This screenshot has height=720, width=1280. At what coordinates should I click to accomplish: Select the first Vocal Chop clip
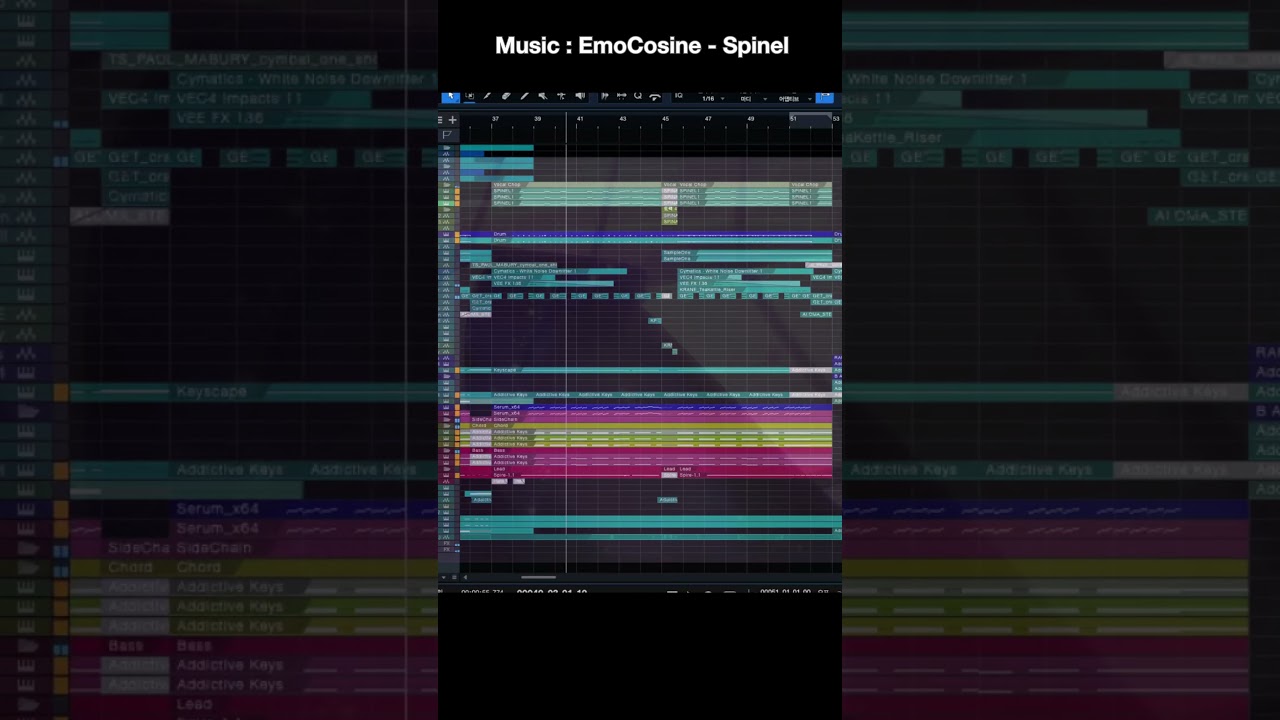tap(576, 184)
